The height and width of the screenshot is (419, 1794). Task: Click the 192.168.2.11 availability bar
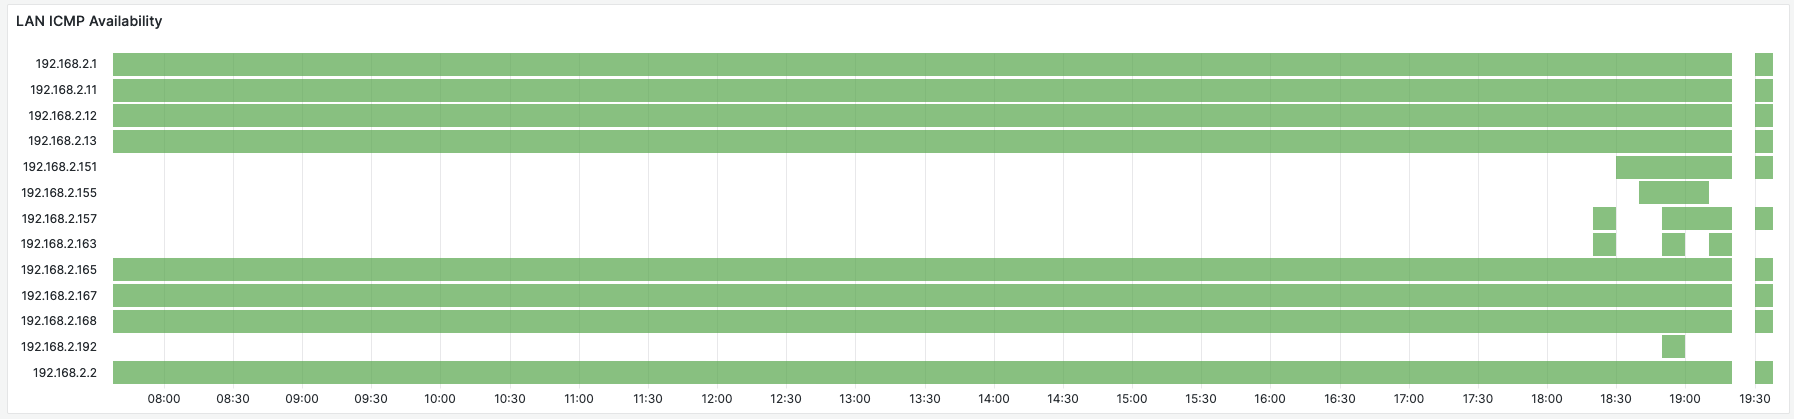click(x=922, y=90)
